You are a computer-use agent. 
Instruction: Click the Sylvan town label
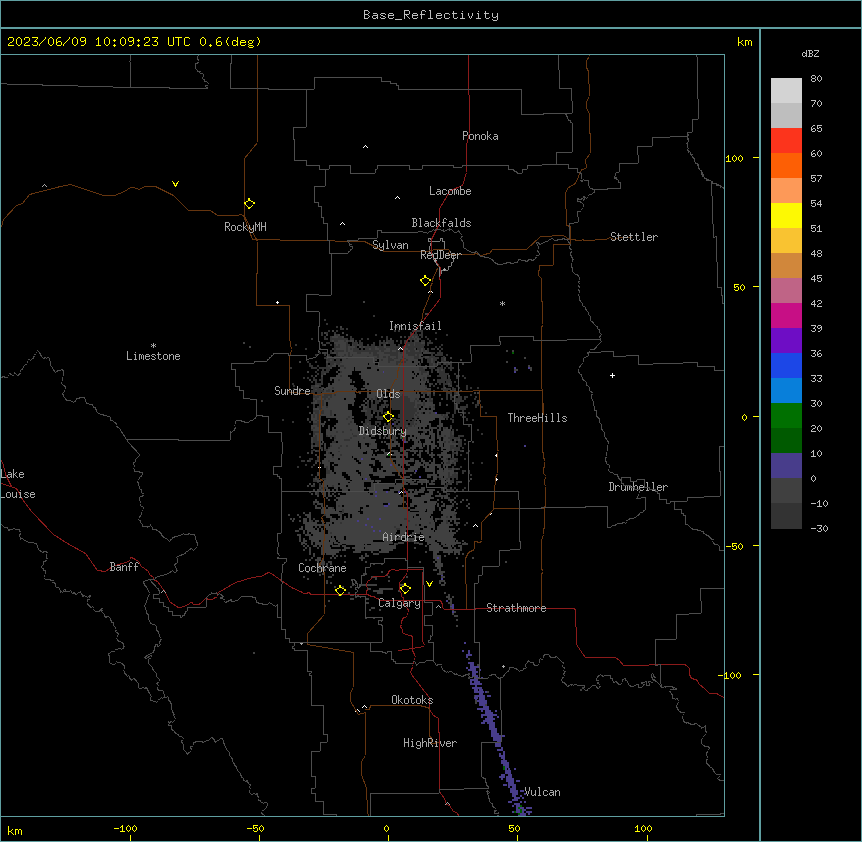(x=390, y=245)
